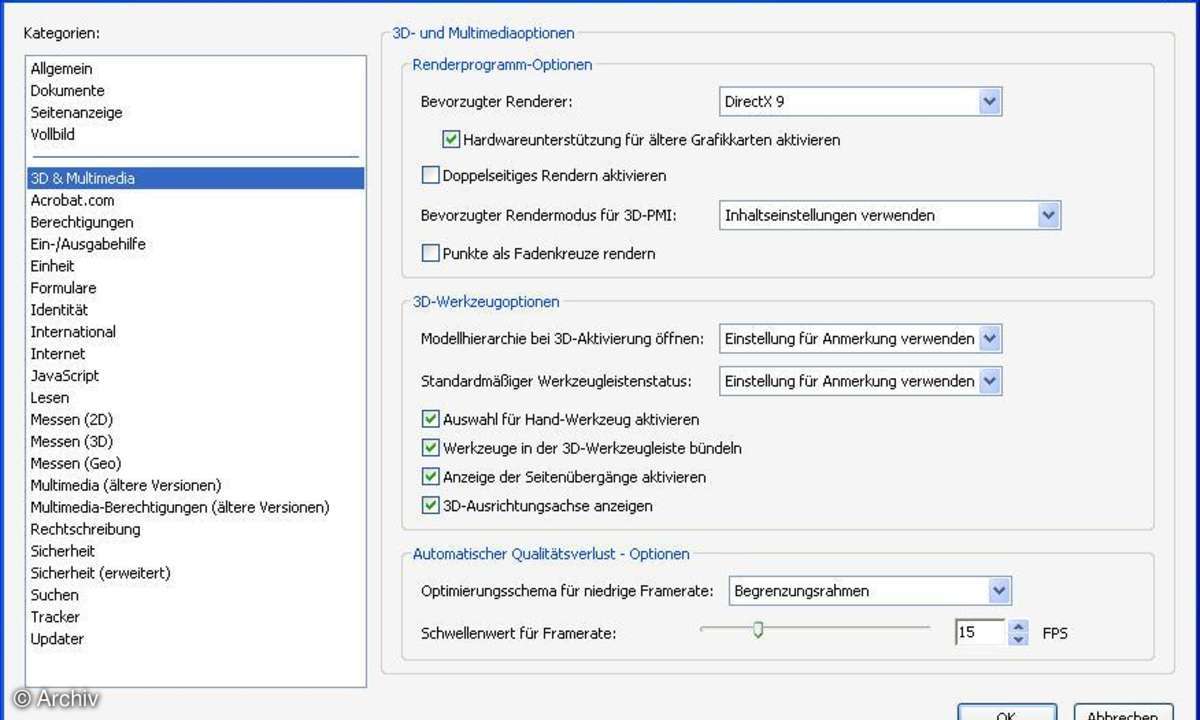This screenshot has height=720, width=1200.
Task: Select Messen (Geo) category
Action: point(195,464)
